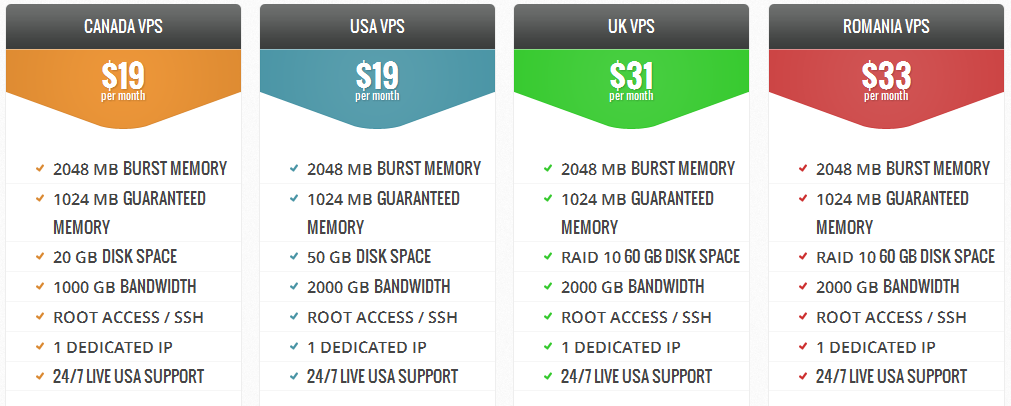
Task: Click orange checkmark next to 1000 GB Bandwidth
Action: click(39, 287)
